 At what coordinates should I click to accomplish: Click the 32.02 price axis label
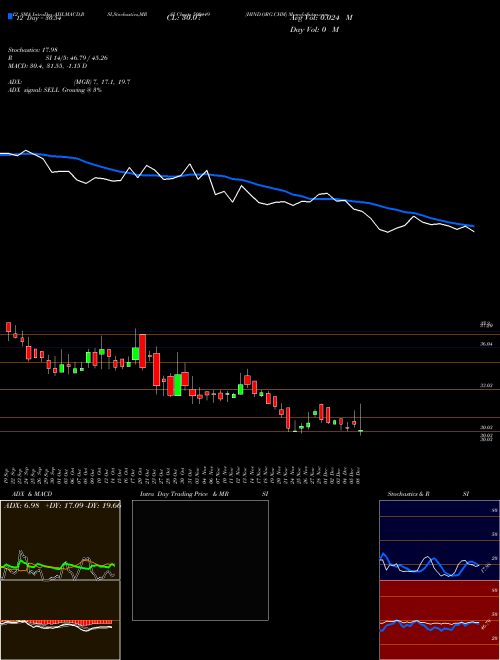point(487,385)
